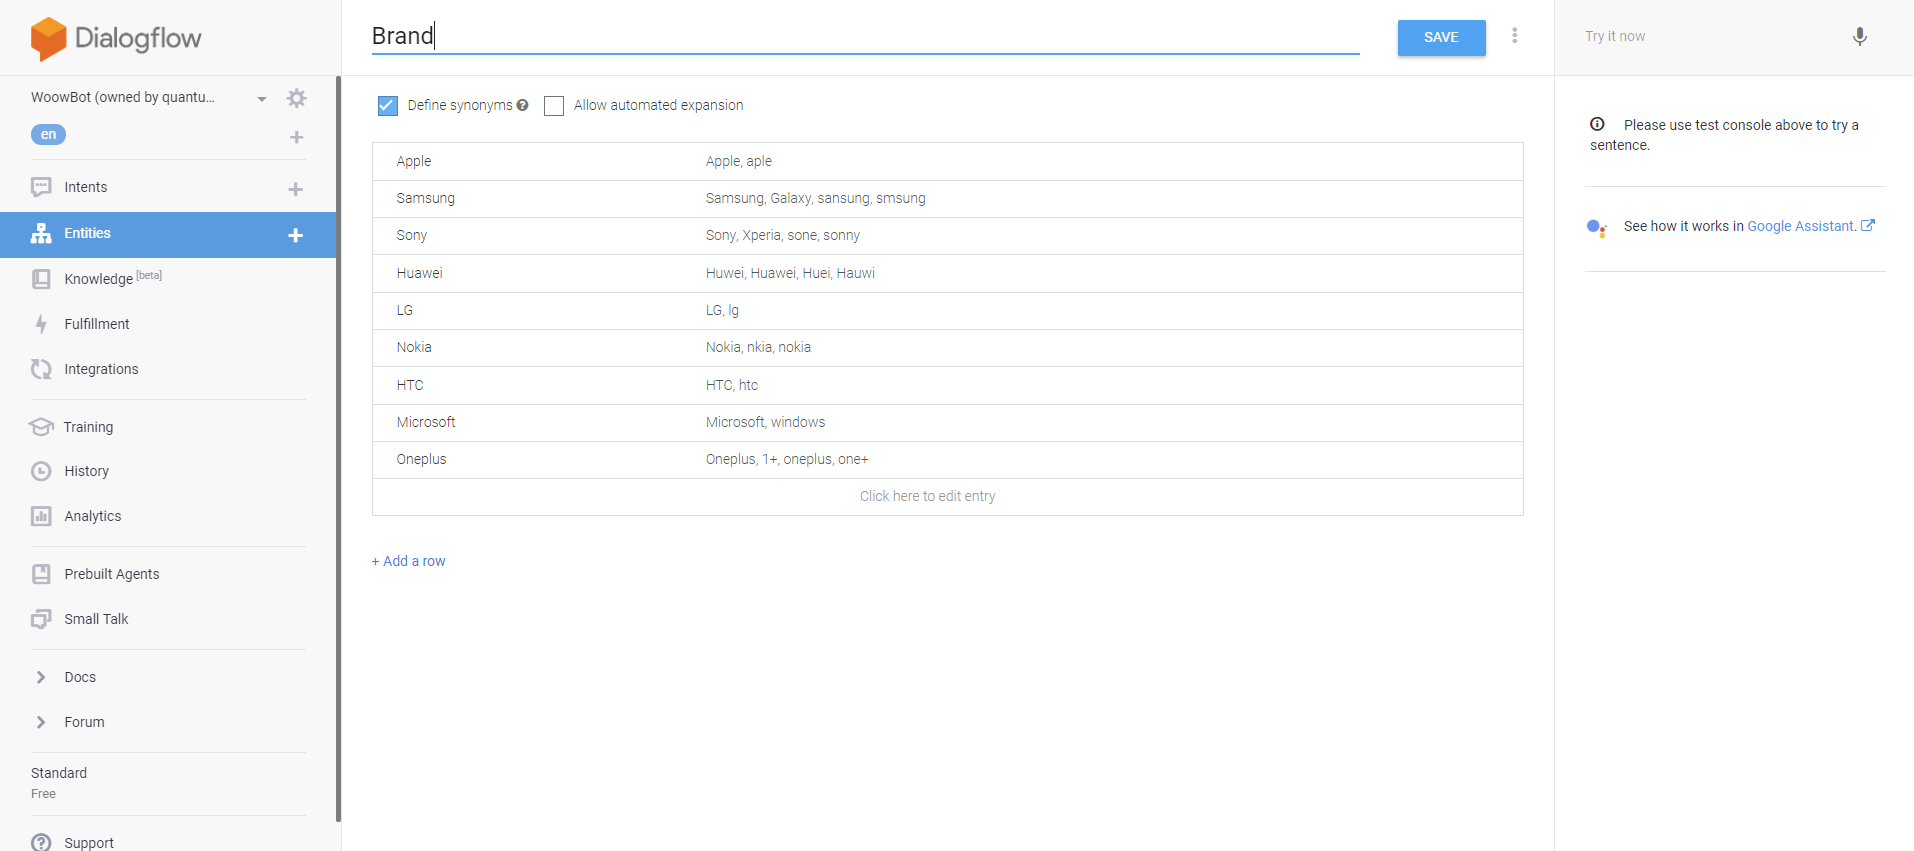Open Prebuilt Agents page
The width and height of the screenshot is (1914, 851).
(x=112, y=574)
